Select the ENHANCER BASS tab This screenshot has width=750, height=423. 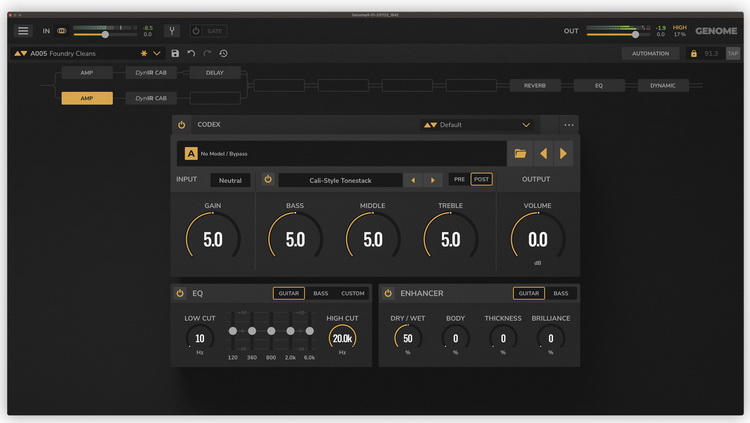561,293
